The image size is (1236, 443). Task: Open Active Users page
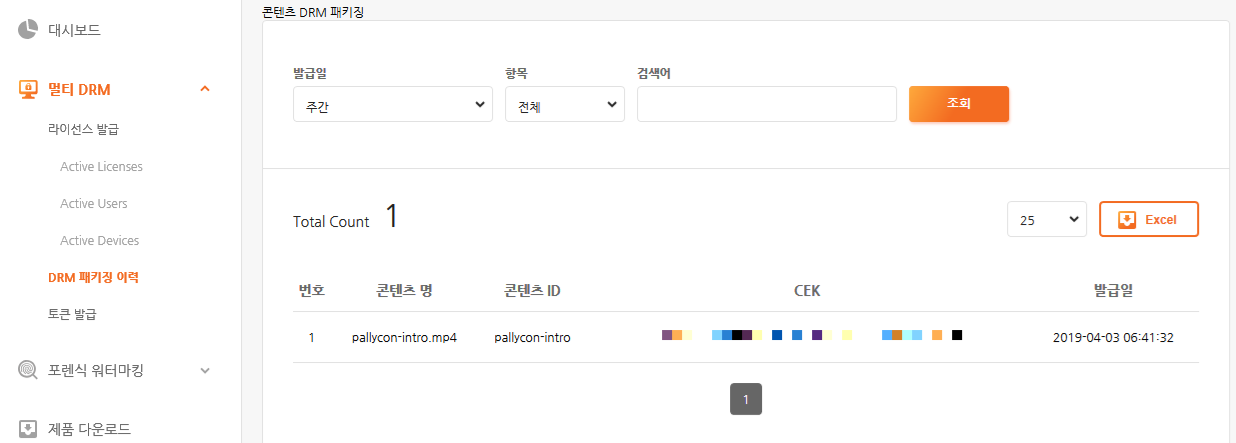[94, 203]
